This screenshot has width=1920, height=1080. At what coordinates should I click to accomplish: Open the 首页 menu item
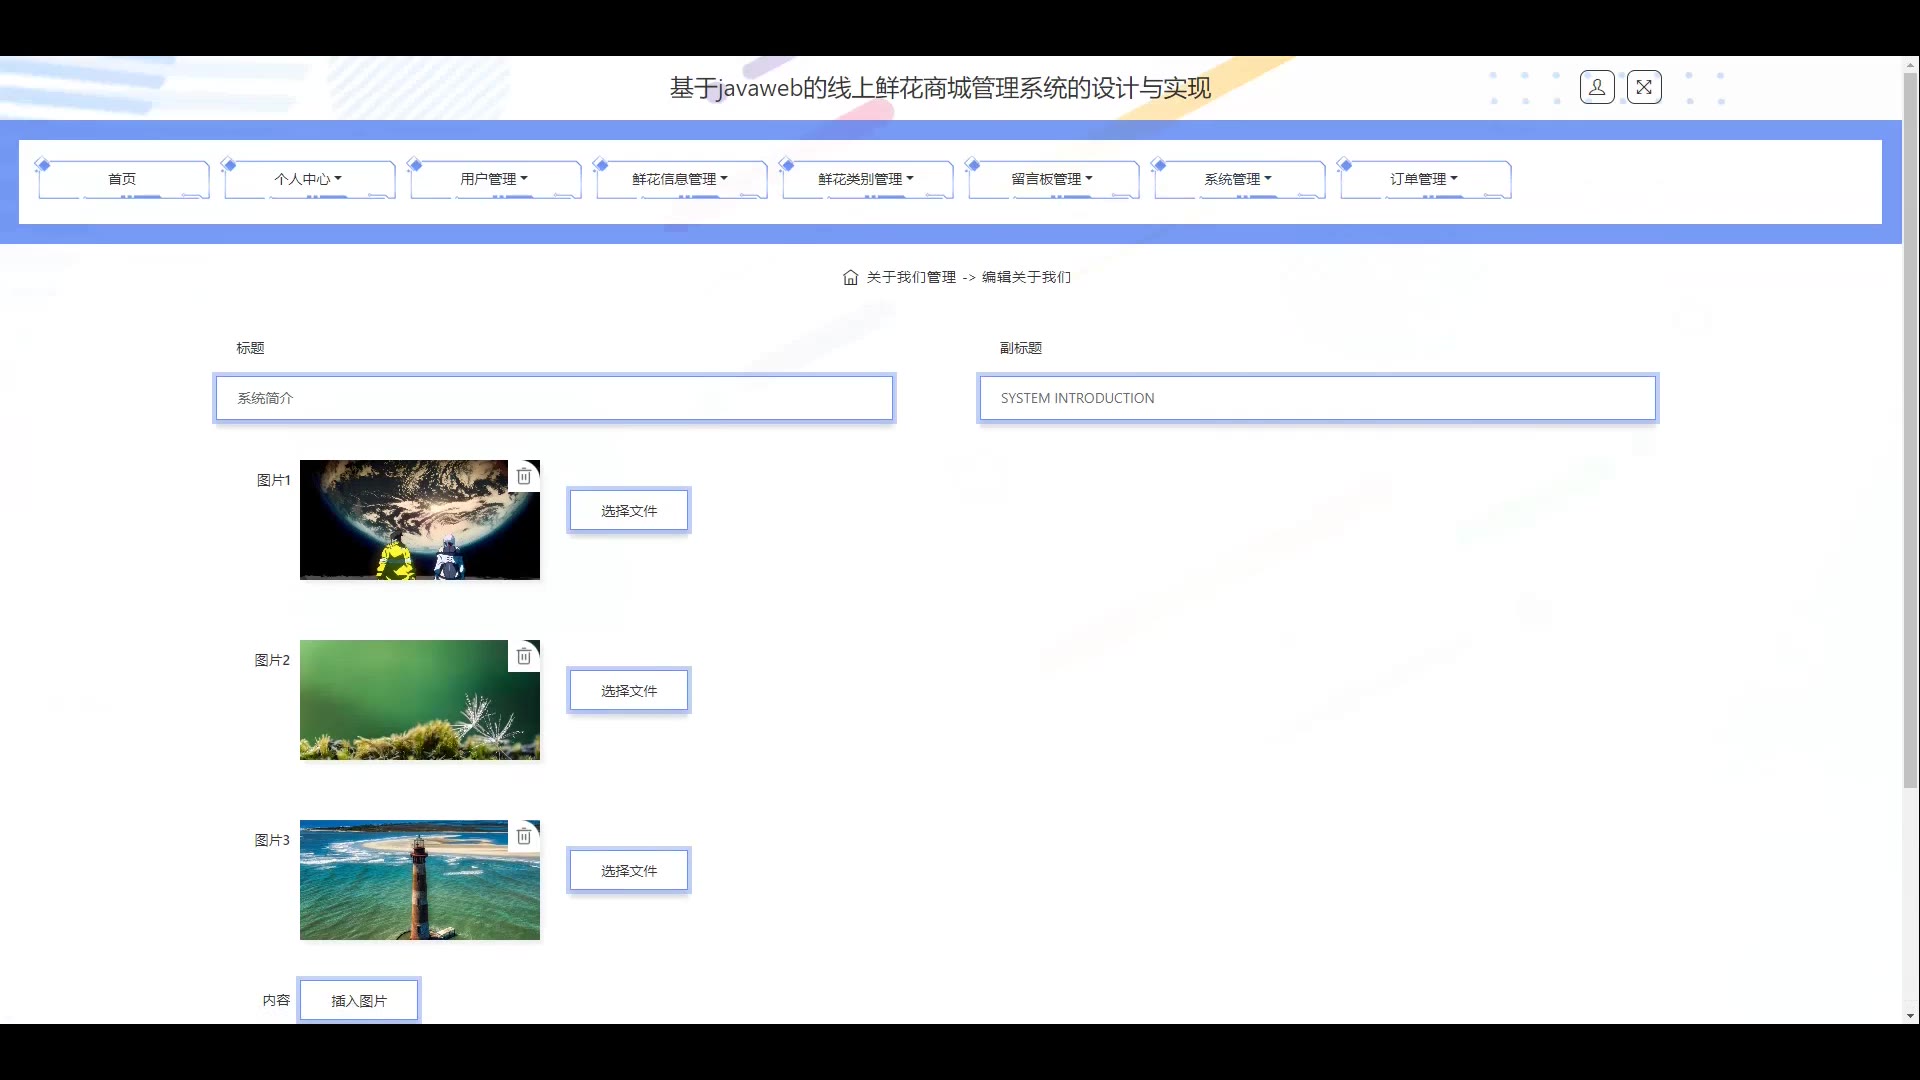click(123, 179)
